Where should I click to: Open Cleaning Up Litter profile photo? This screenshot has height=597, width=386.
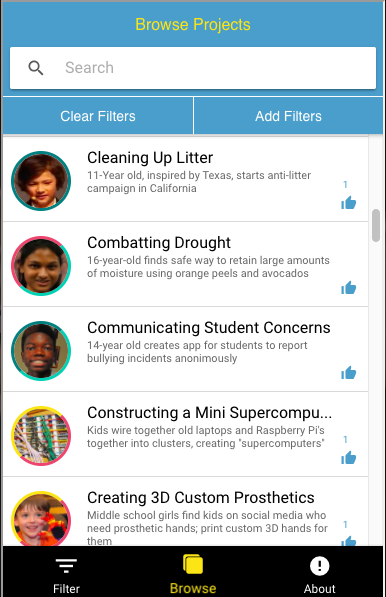(x=41, y=181)
